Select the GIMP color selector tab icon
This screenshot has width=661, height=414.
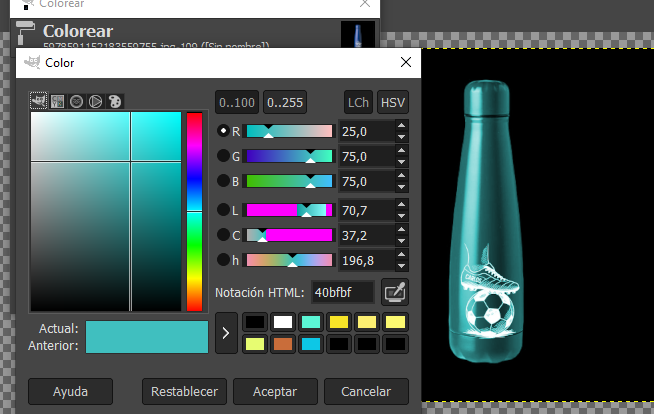pyautogui.click(x=38, y=101)
